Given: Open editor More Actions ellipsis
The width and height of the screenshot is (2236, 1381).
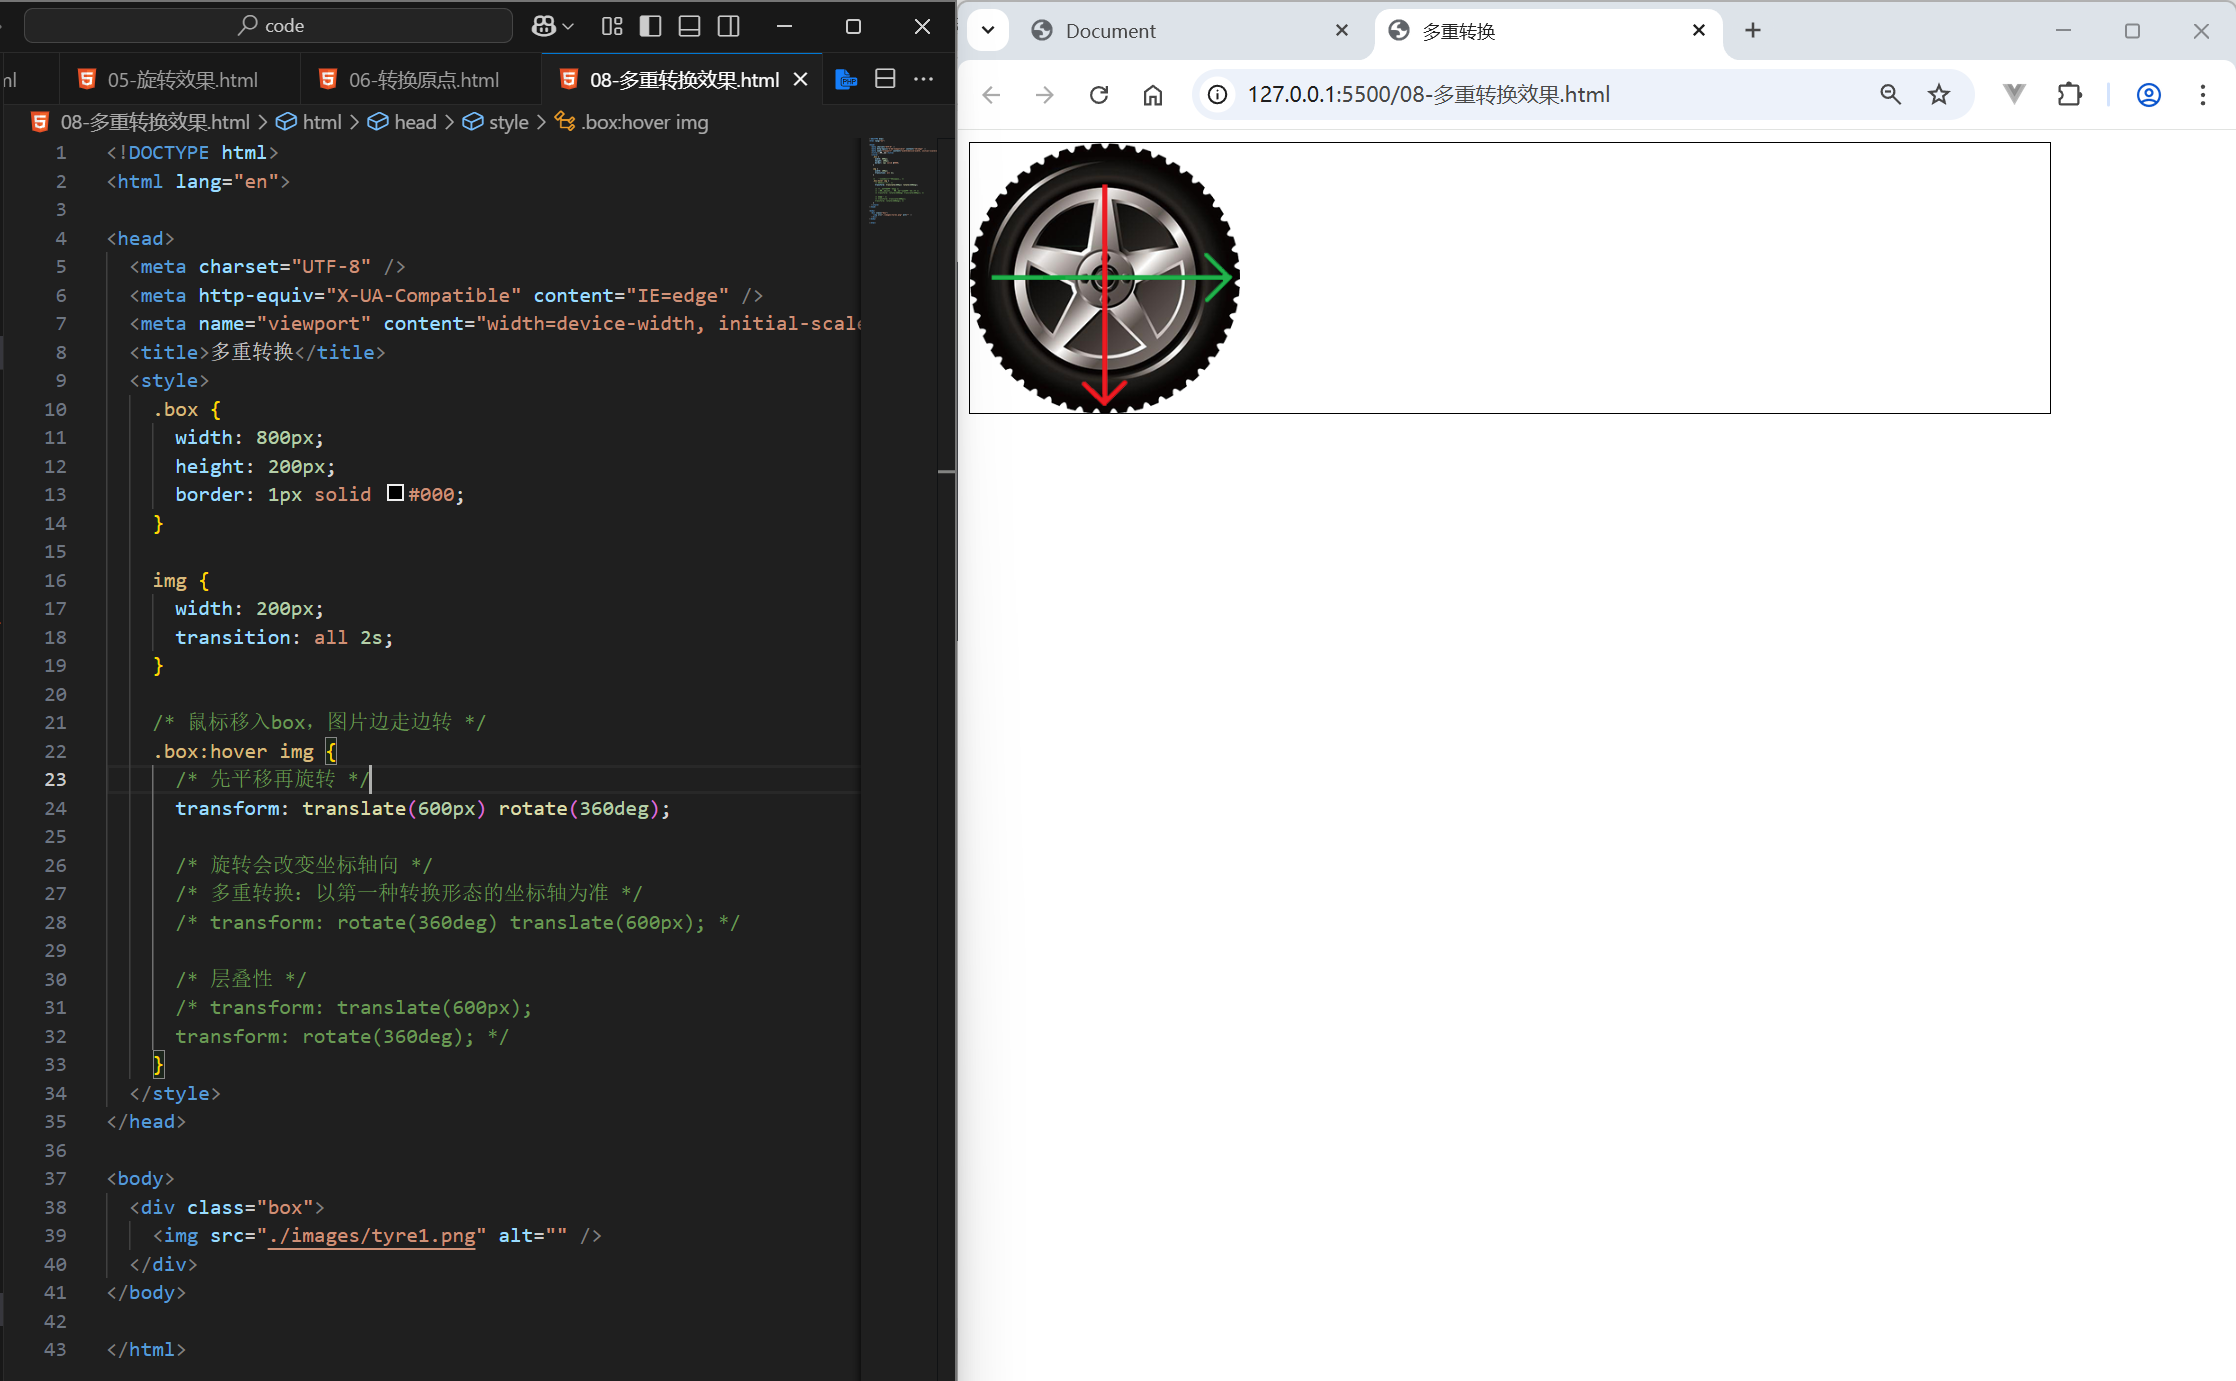Looking at the screenshot, I should point(924,79).
